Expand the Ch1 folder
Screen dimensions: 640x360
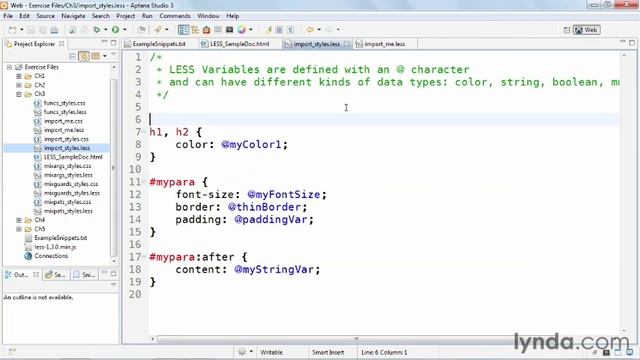19,76
